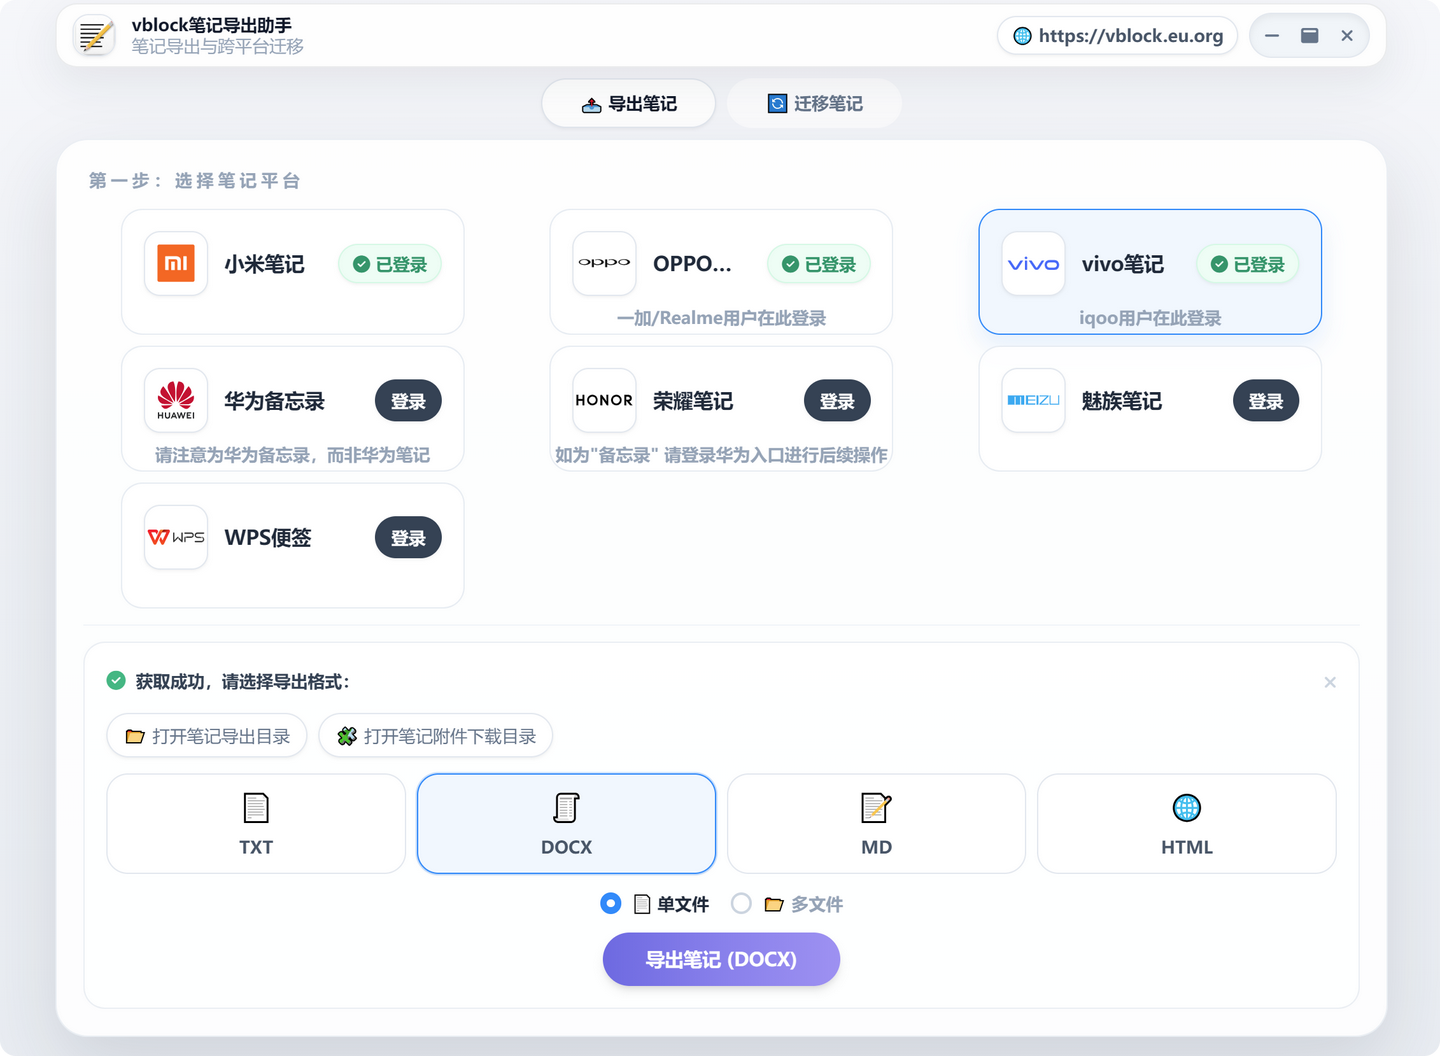The image size is (1440, 1056).
Task: Click the WPS logo icon
Action: tap(176, 538)
